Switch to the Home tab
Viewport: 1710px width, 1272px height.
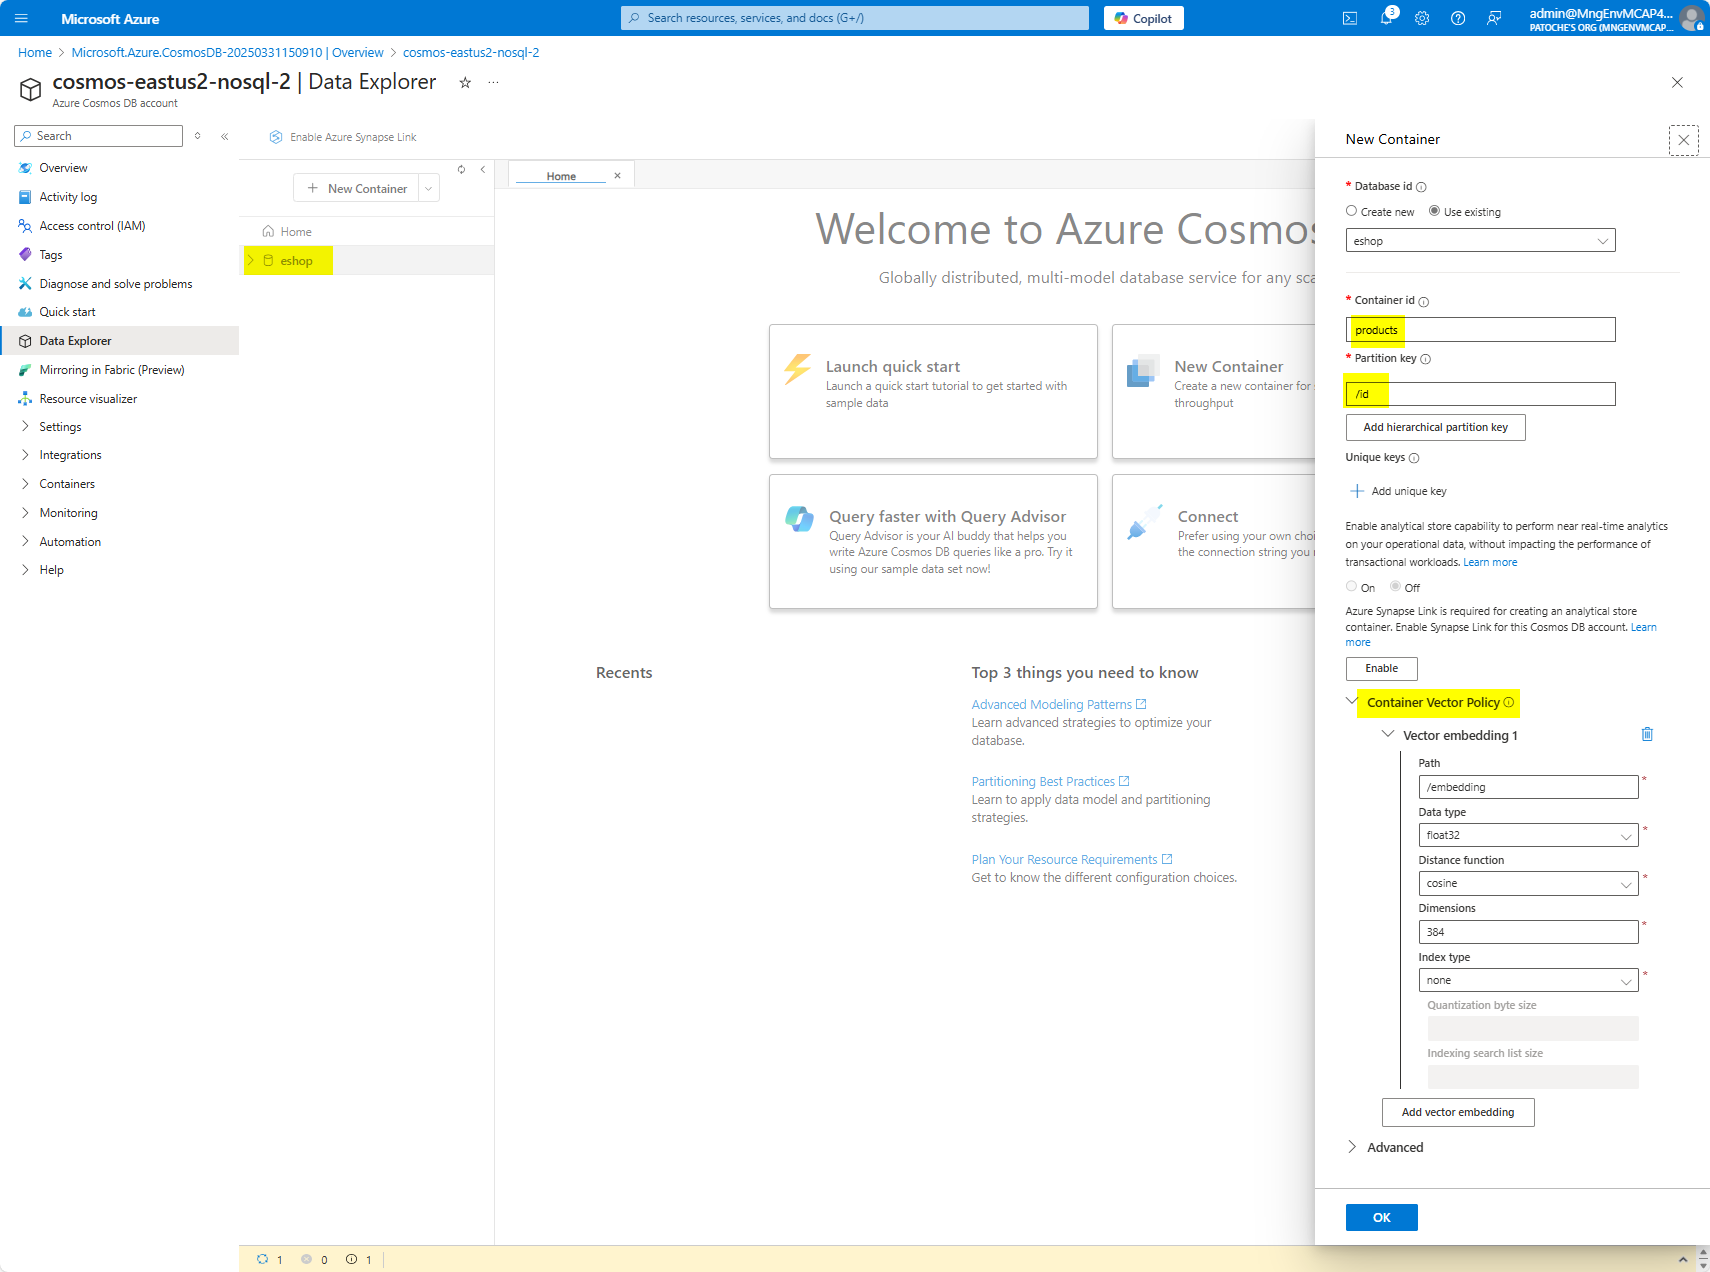[x=561, y=175]
